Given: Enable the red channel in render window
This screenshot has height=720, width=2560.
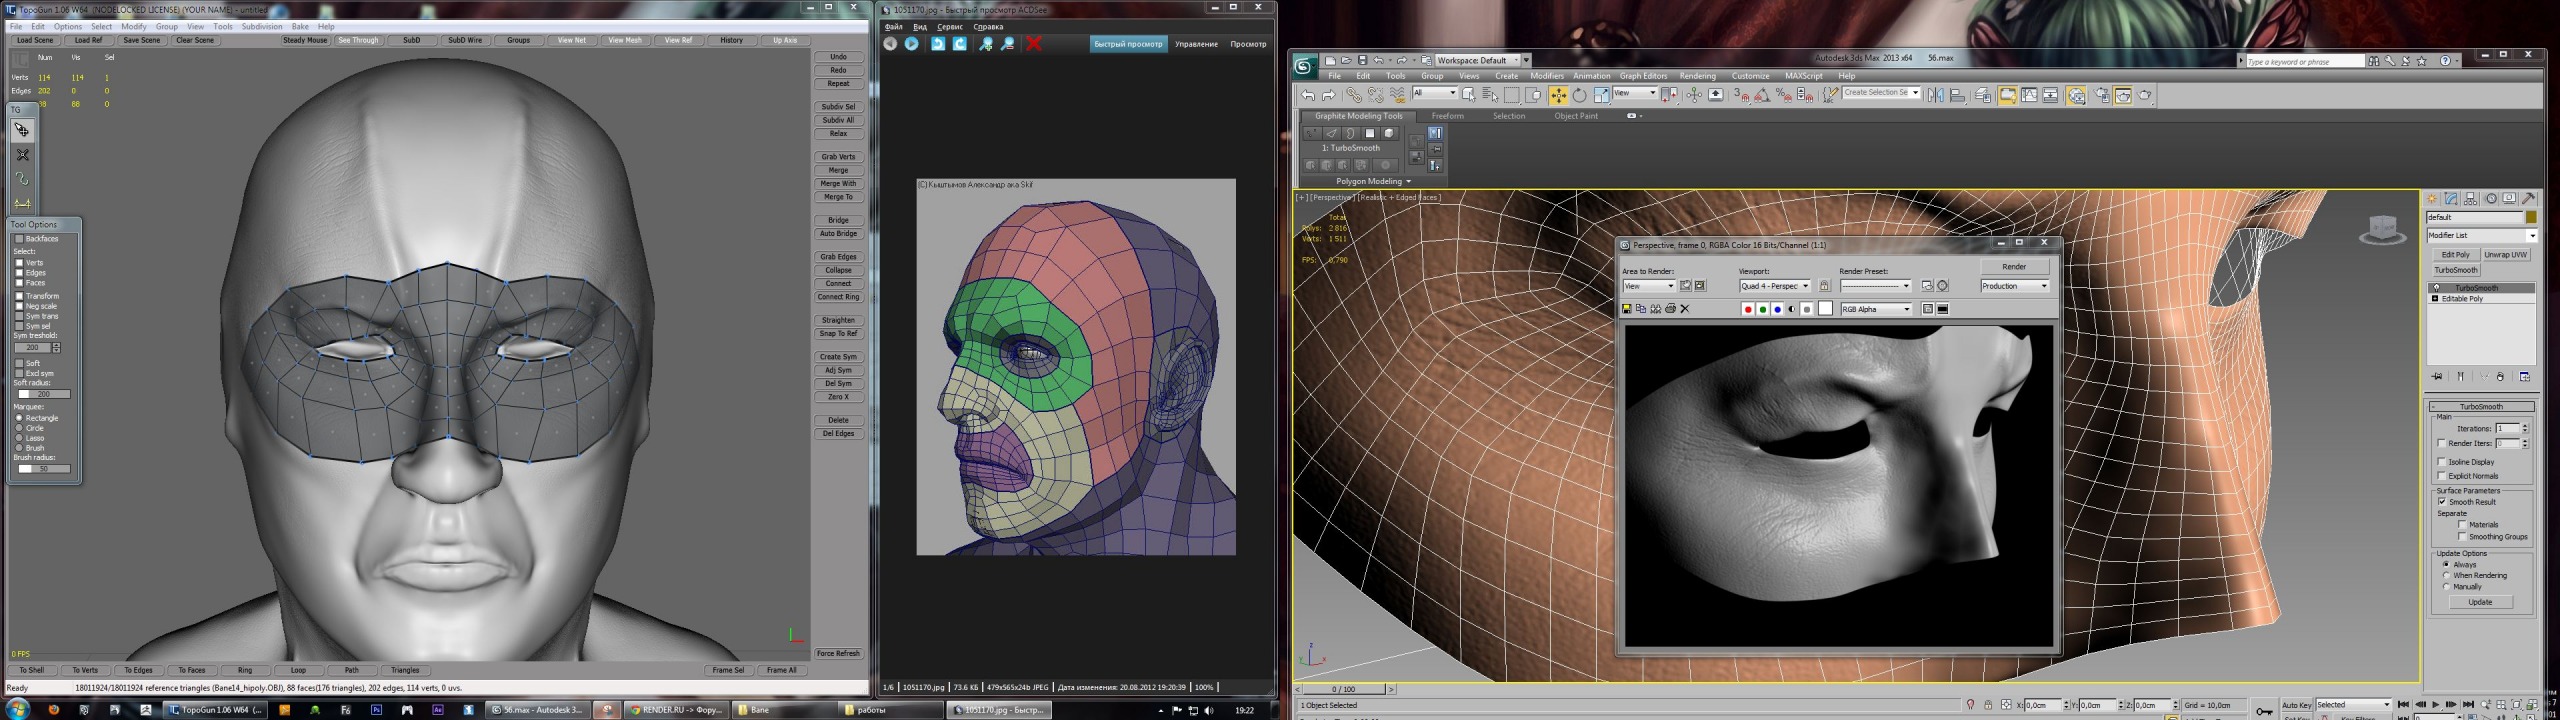Looking at the screenshot, I should tap(1748, 309).
